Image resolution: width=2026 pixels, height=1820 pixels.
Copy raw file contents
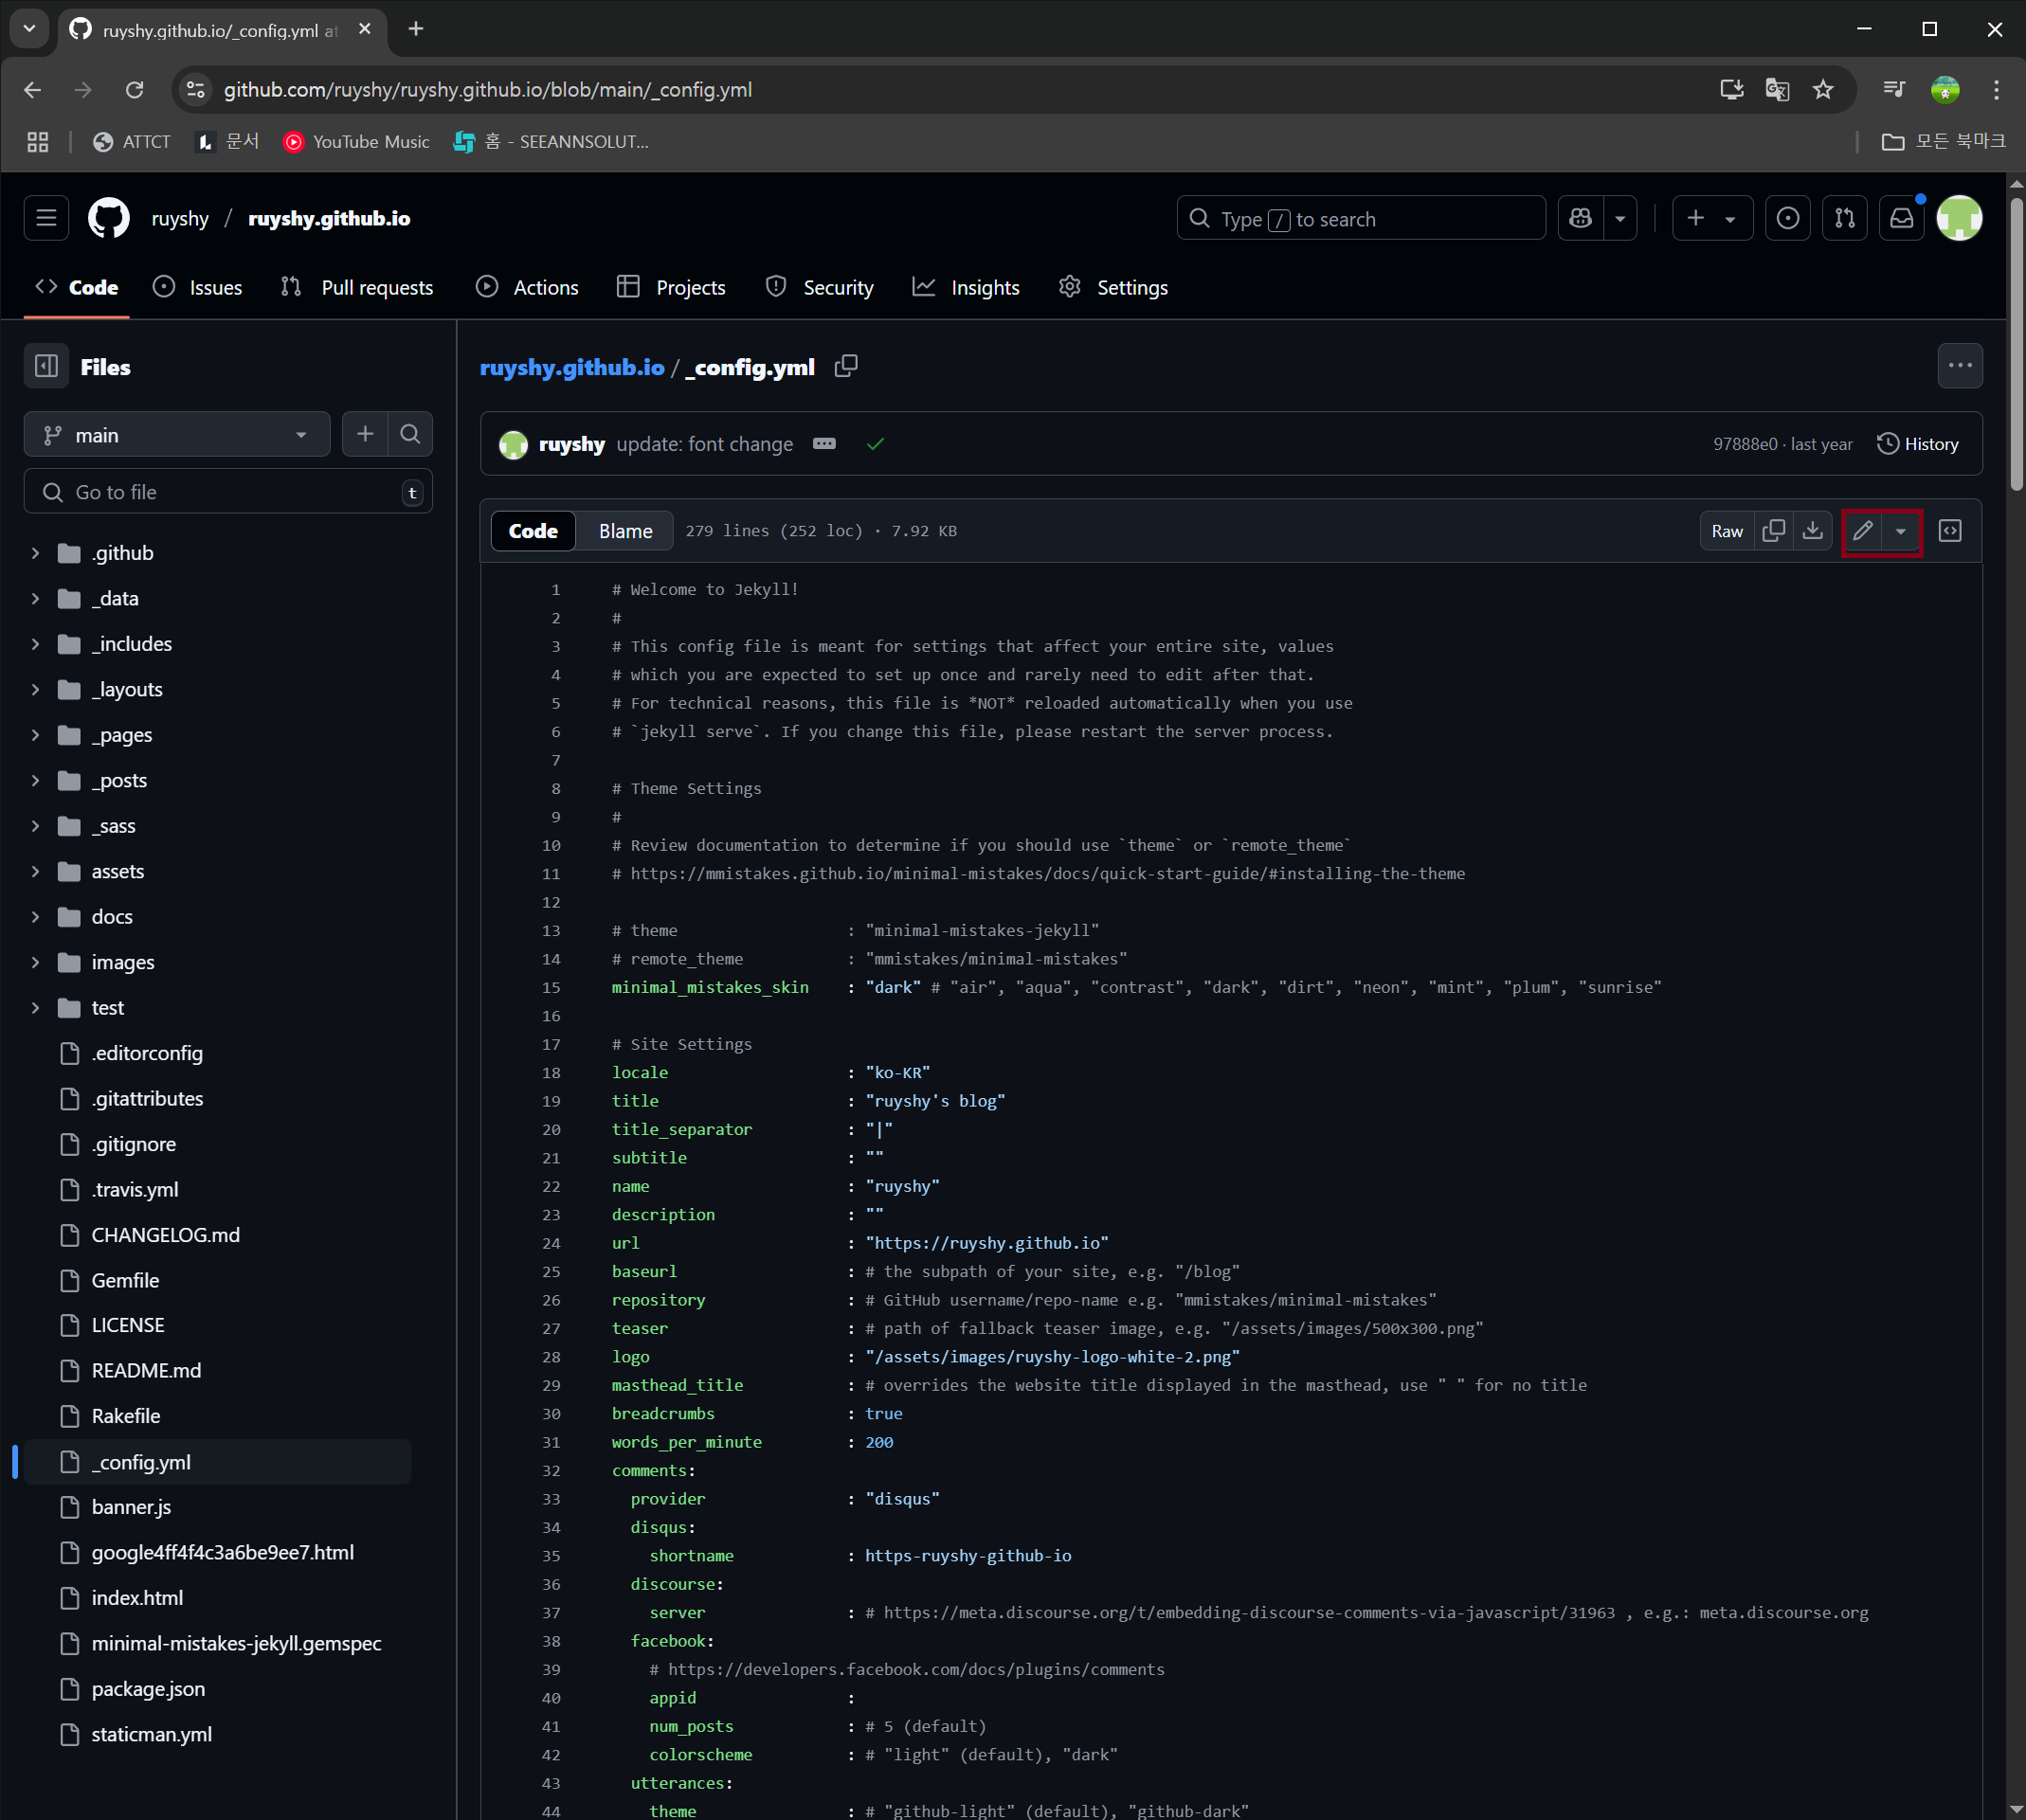[x=1774, y=531]
